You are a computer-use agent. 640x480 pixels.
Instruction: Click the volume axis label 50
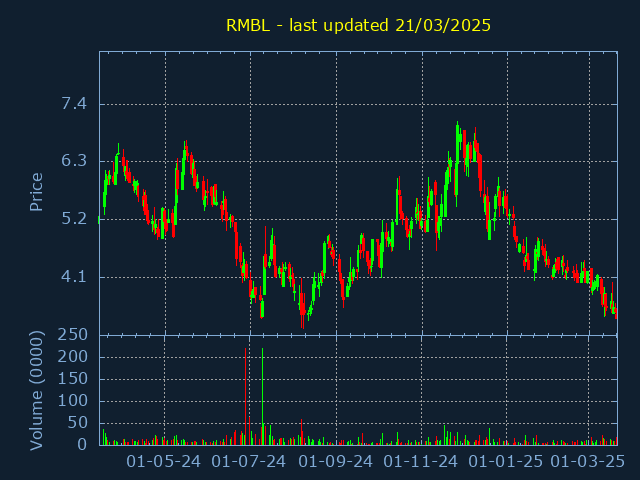pos(78,423)
